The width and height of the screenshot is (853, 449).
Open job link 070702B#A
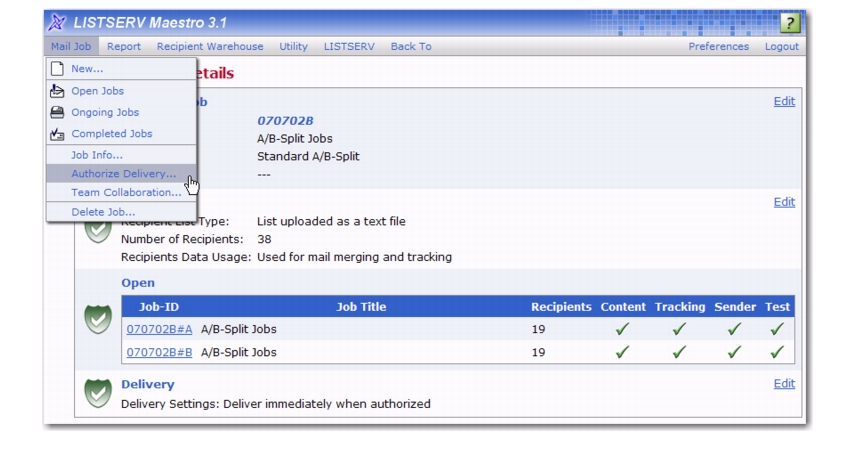pyautogui.click(x=159, y=329)
